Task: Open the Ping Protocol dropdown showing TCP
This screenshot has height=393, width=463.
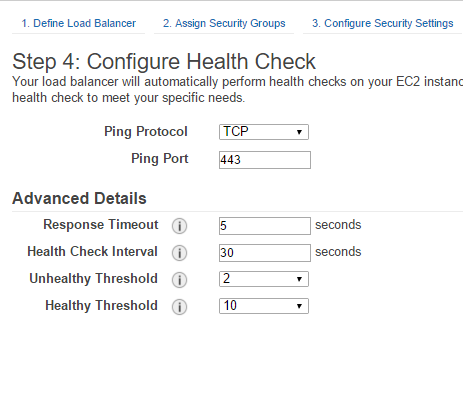Action: [x=264, y=132]
